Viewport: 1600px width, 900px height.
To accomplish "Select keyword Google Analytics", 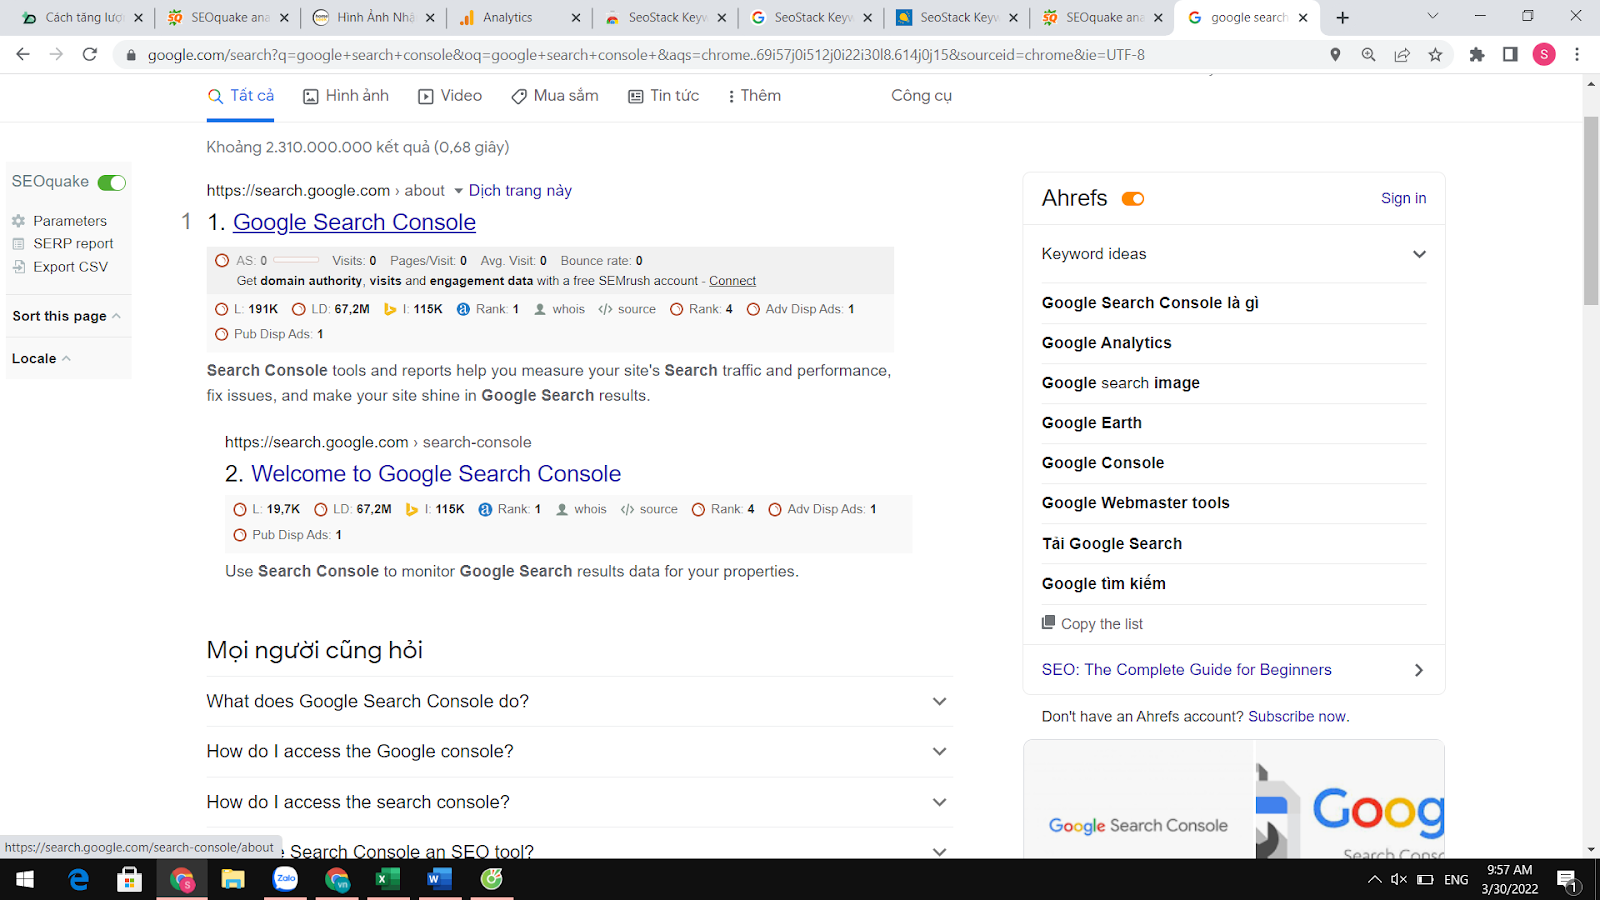I will click(x=1106, y=343).
